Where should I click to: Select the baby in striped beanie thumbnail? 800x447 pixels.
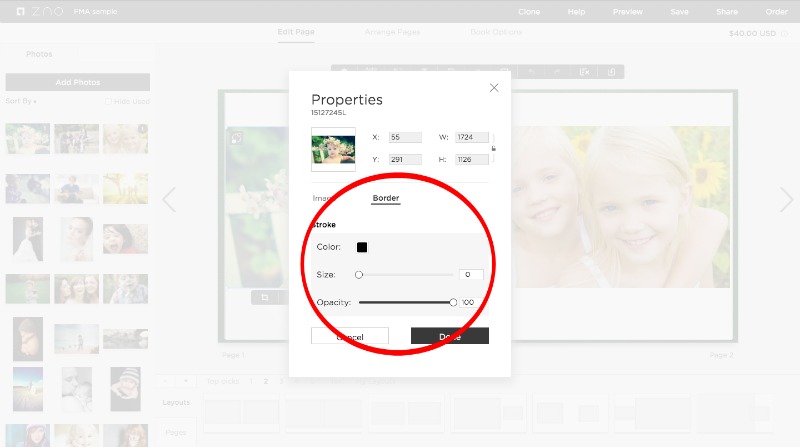click(x=126, y=389)
